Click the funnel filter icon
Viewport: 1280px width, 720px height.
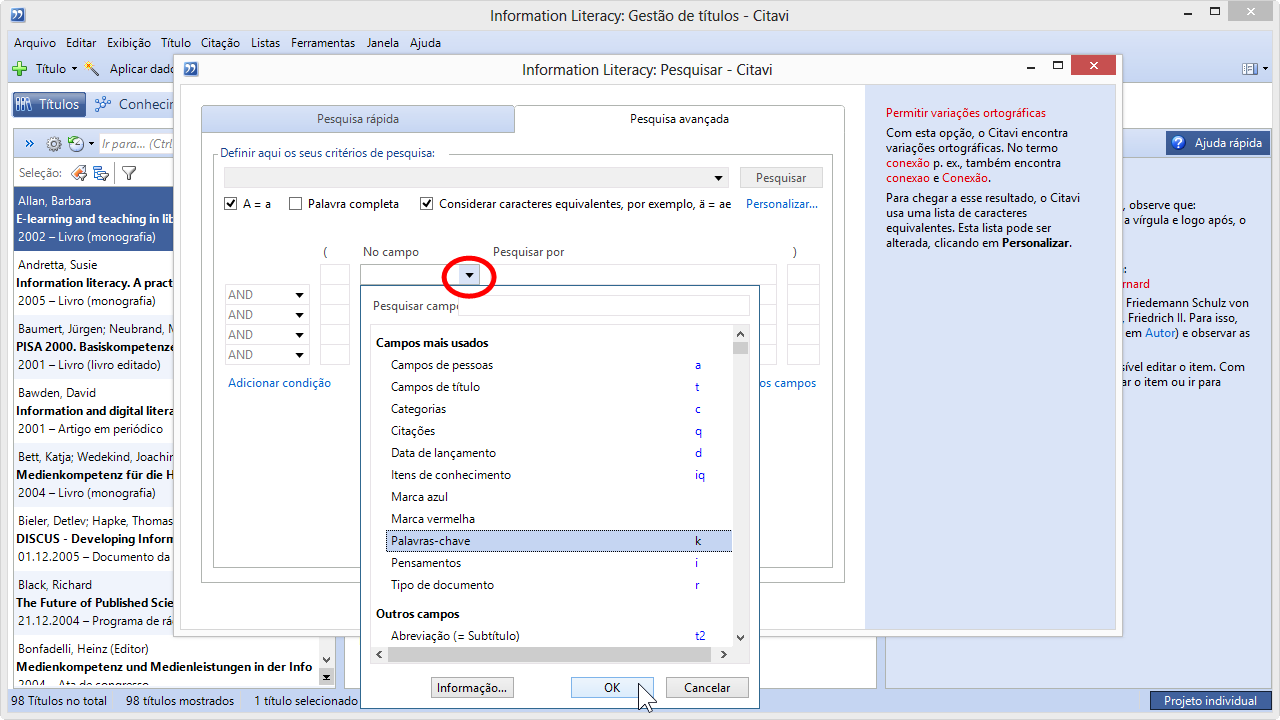click(129, 173)
